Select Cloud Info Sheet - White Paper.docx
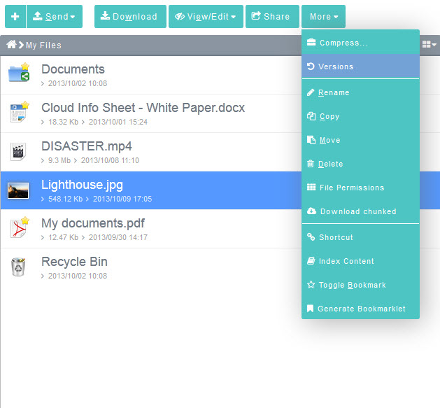The height and width of the screenshot is (408, 440). [x=143, y=108]
